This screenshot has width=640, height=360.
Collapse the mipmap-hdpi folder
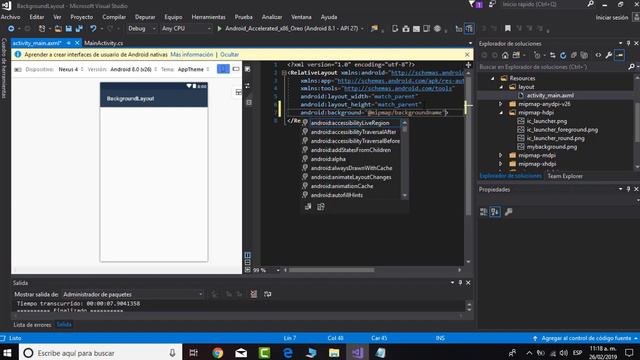pyautogui.click(x=501, y=113)
